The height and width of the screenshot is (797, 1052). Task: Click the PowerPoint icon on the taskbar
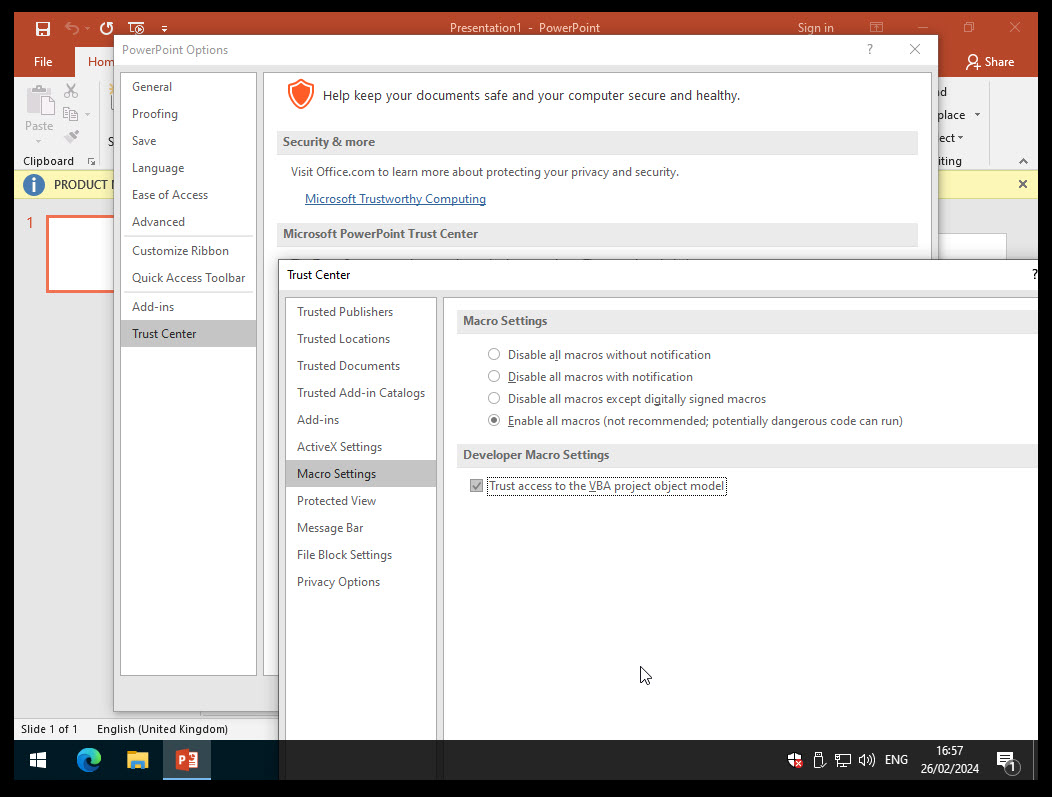click(186, 760)
